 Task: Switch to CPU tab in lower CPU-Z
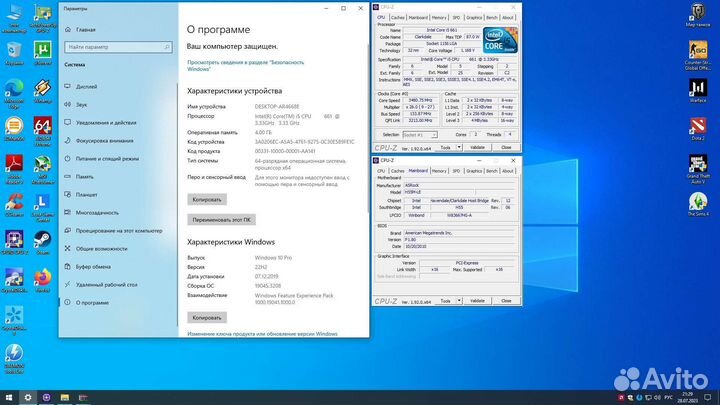[x=381, y=171]
